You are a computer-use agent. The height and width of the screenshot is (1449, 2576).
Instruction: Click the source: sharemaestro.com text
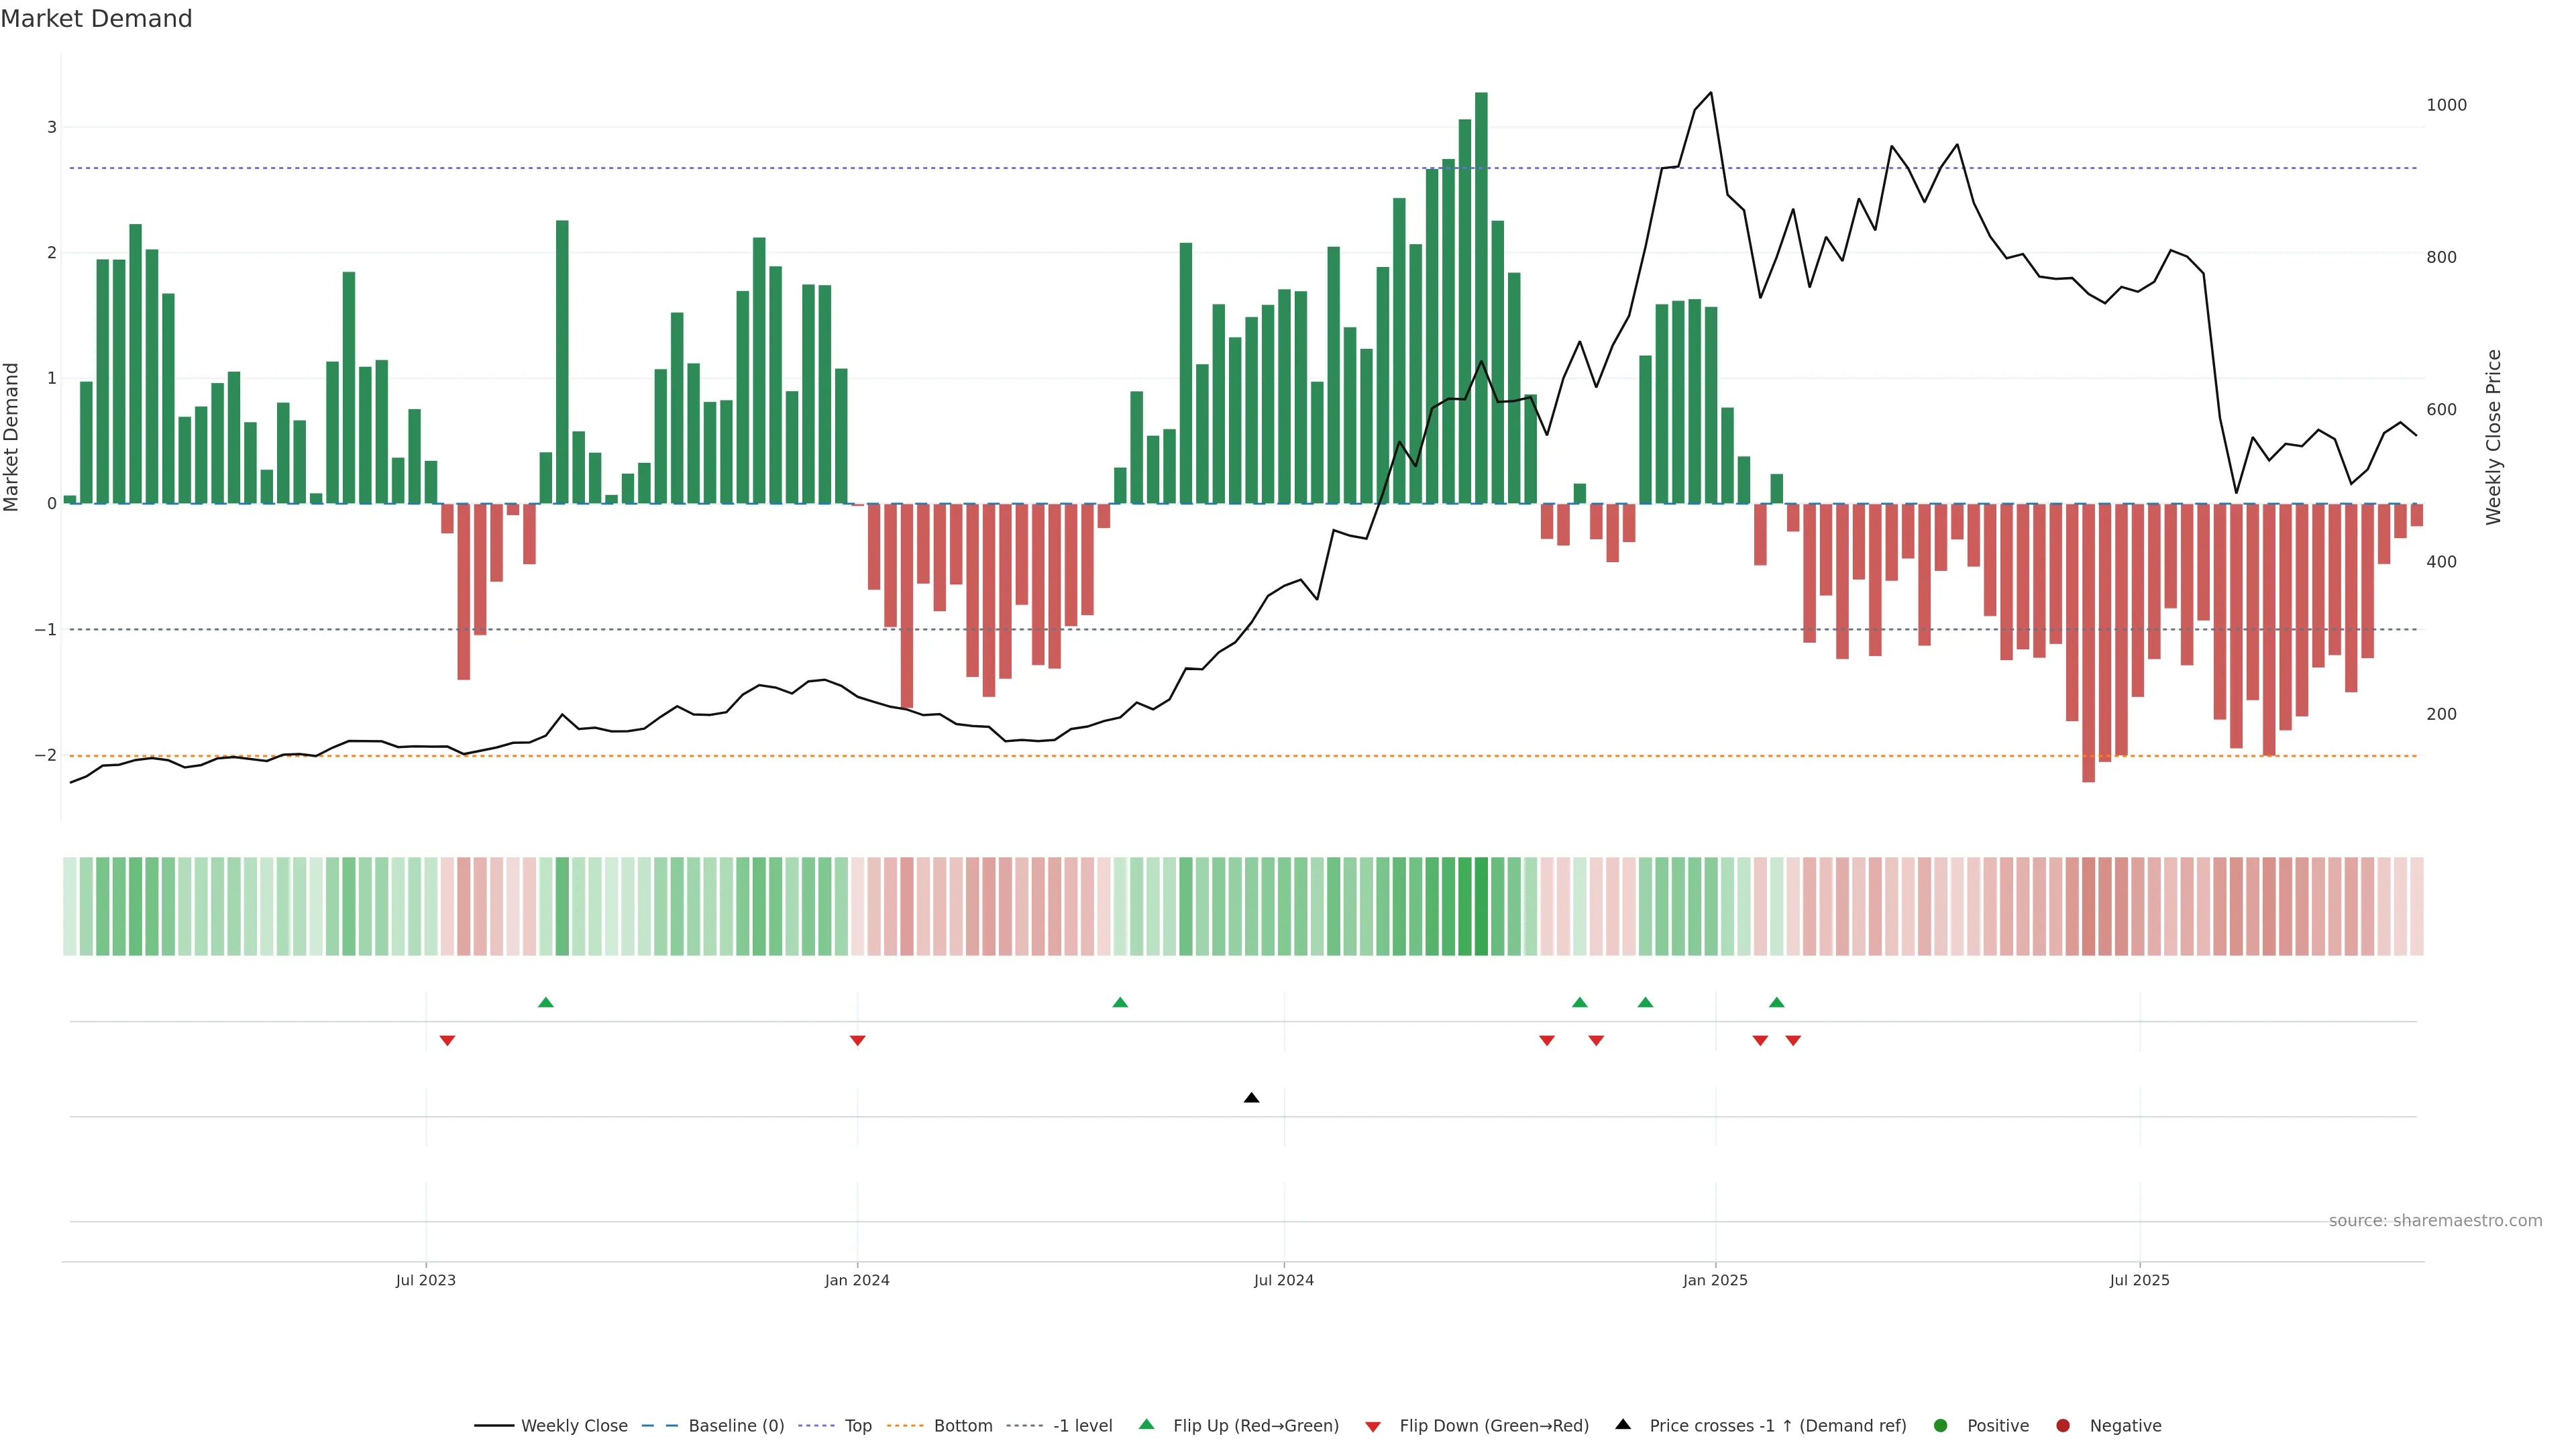point(2435,1221)
